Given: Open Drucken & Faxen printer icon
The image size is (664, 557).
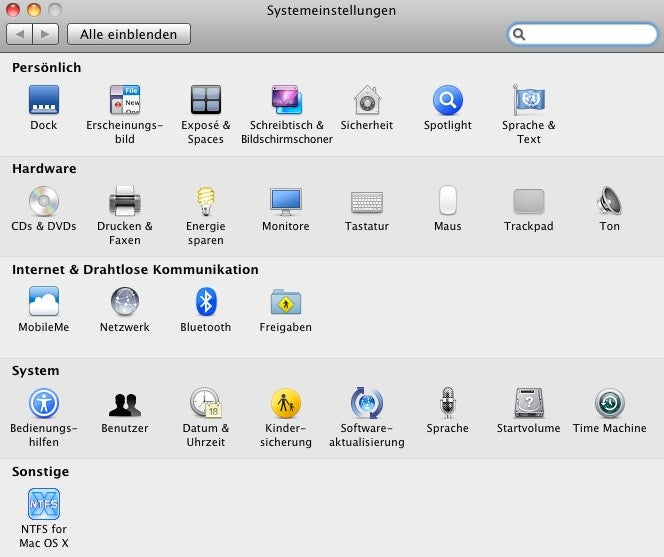Looking at the screenshot, I should point(124,201).
